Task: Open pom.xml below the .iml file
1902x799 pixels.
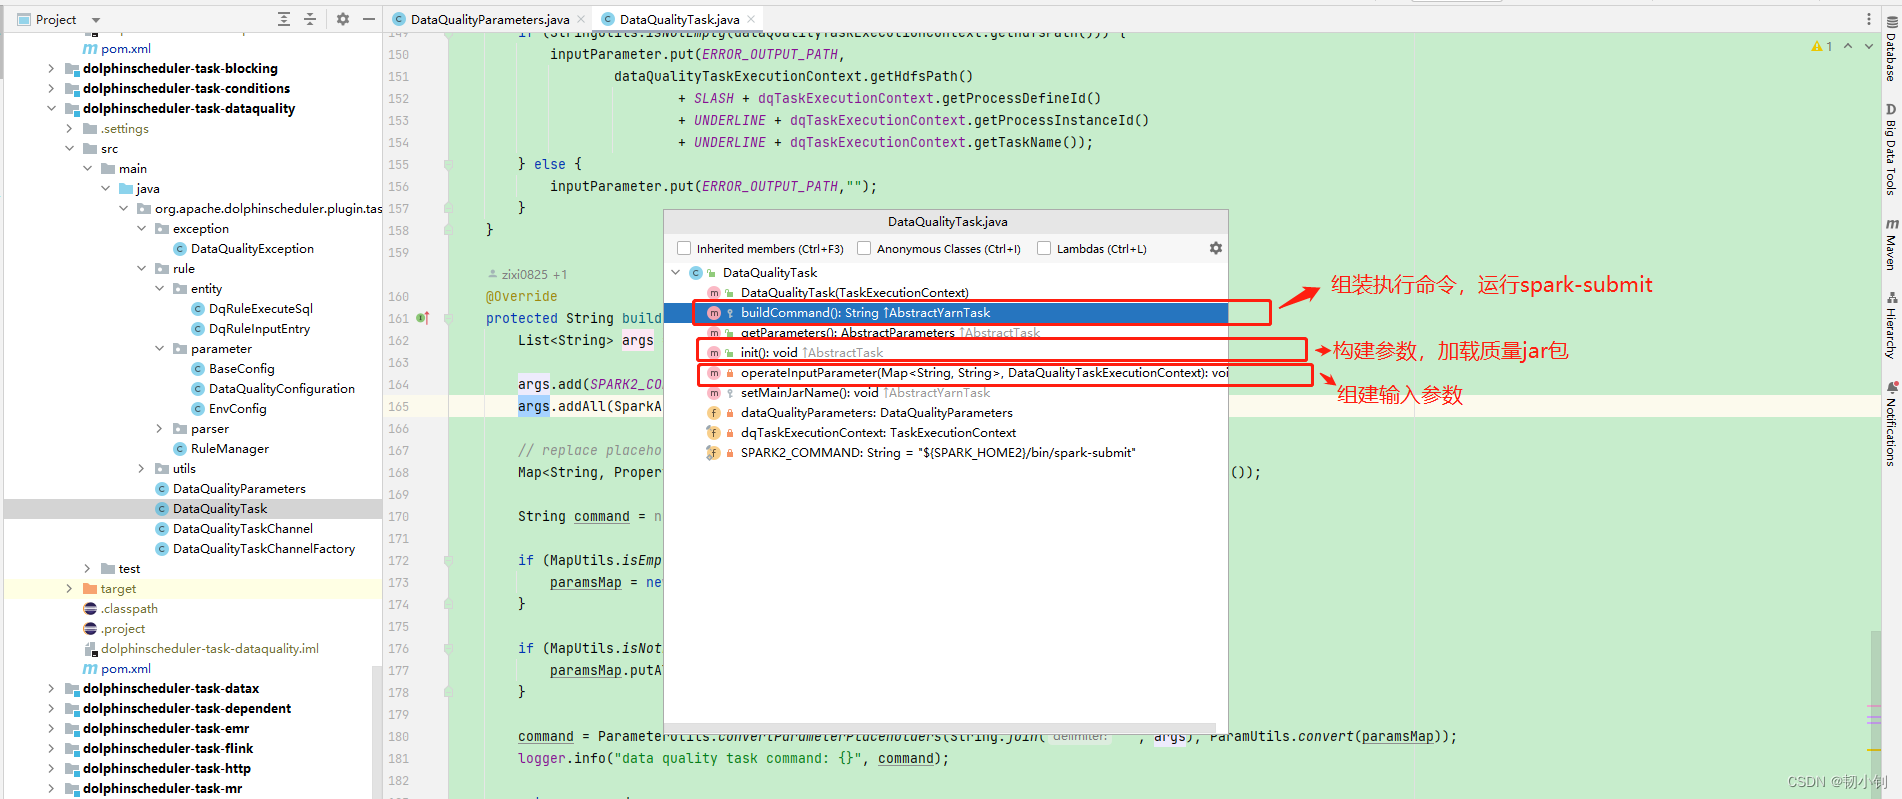Action: [x=125, y=668]
